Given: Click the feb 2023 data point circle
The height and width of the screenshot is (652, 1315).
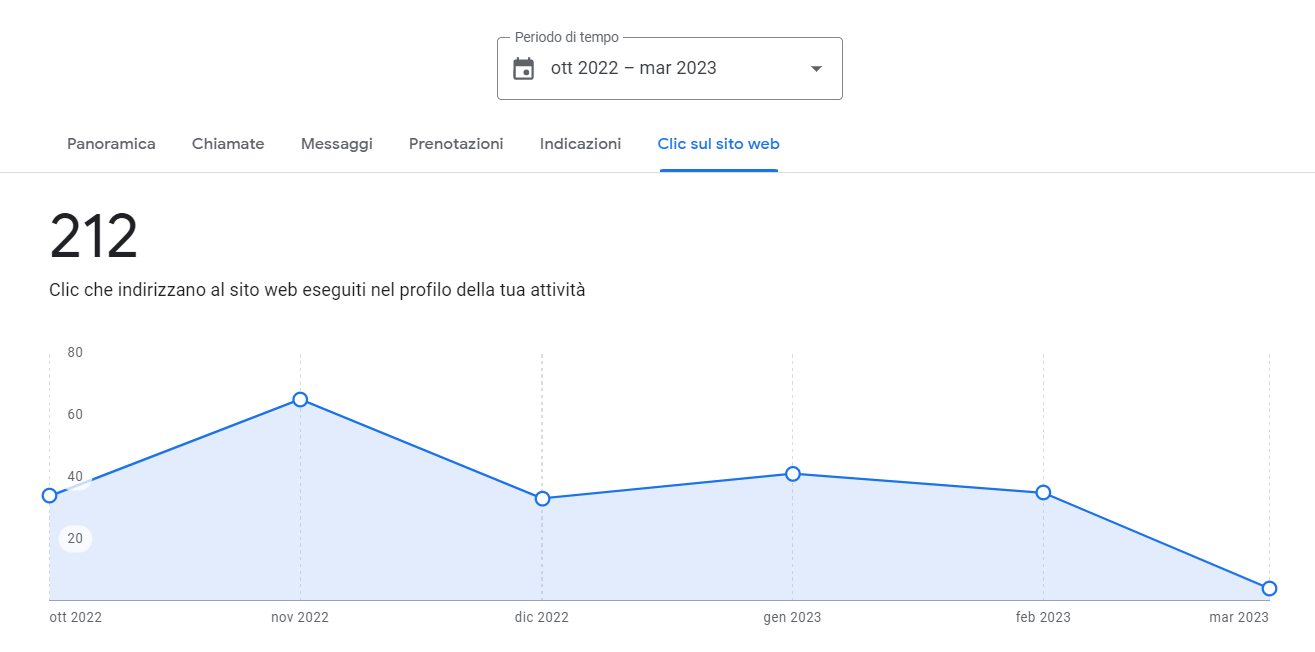Looking at the screenshot, I should (1043, 493).
